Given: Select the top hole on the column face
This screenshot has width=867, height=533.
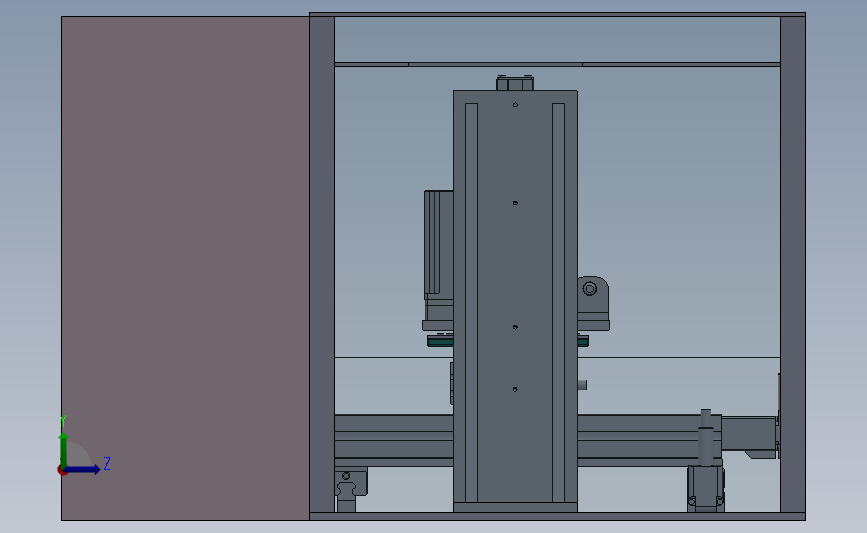Looking at the screenshot, I should tap(515, 104).
